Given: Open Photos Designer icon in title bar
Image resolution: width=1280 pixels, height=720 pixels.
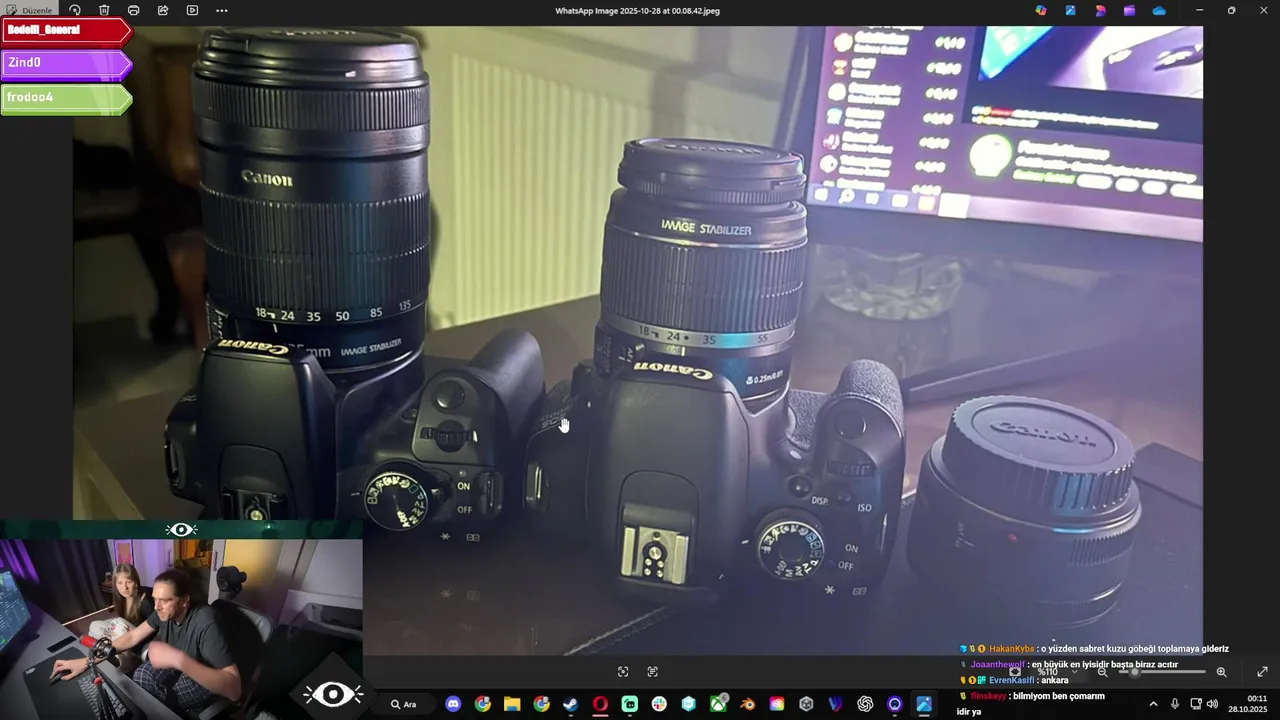Looking at the screenshot, I should coord(1071,10).
